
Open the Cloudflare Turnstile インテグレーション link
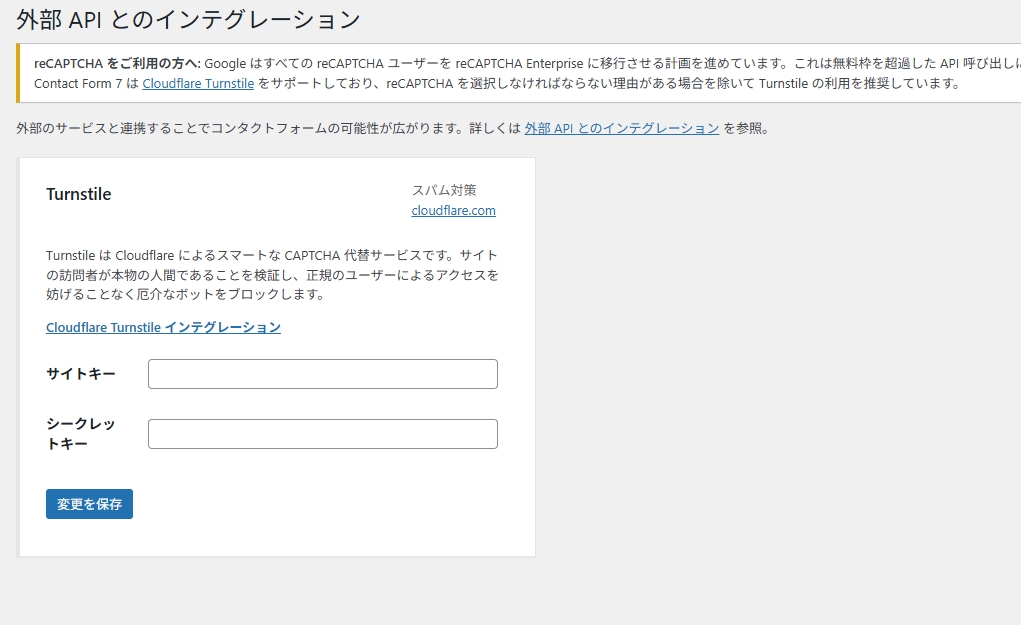click(163, 327)
